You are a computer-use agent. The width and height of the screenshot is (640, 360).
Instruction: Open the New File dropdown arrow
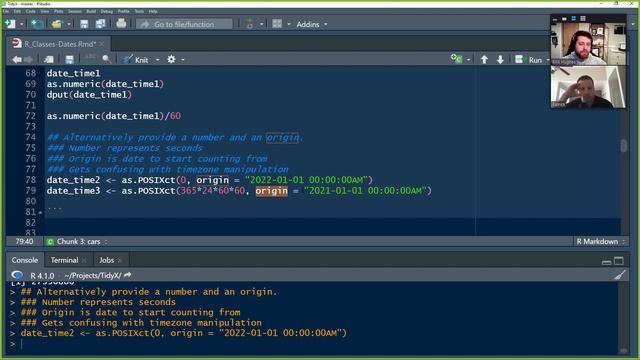21,24
